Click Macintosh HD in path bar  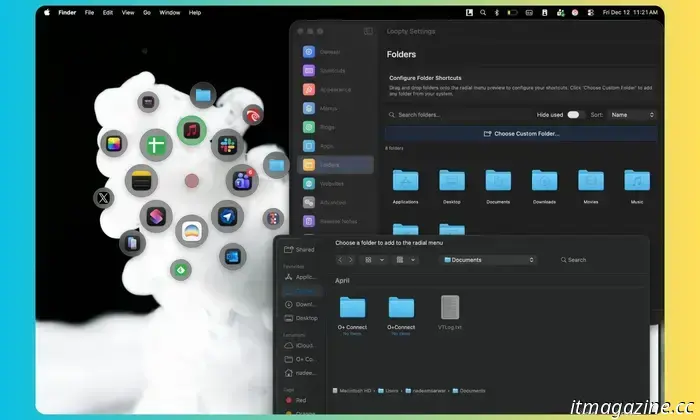coord(352,391)
